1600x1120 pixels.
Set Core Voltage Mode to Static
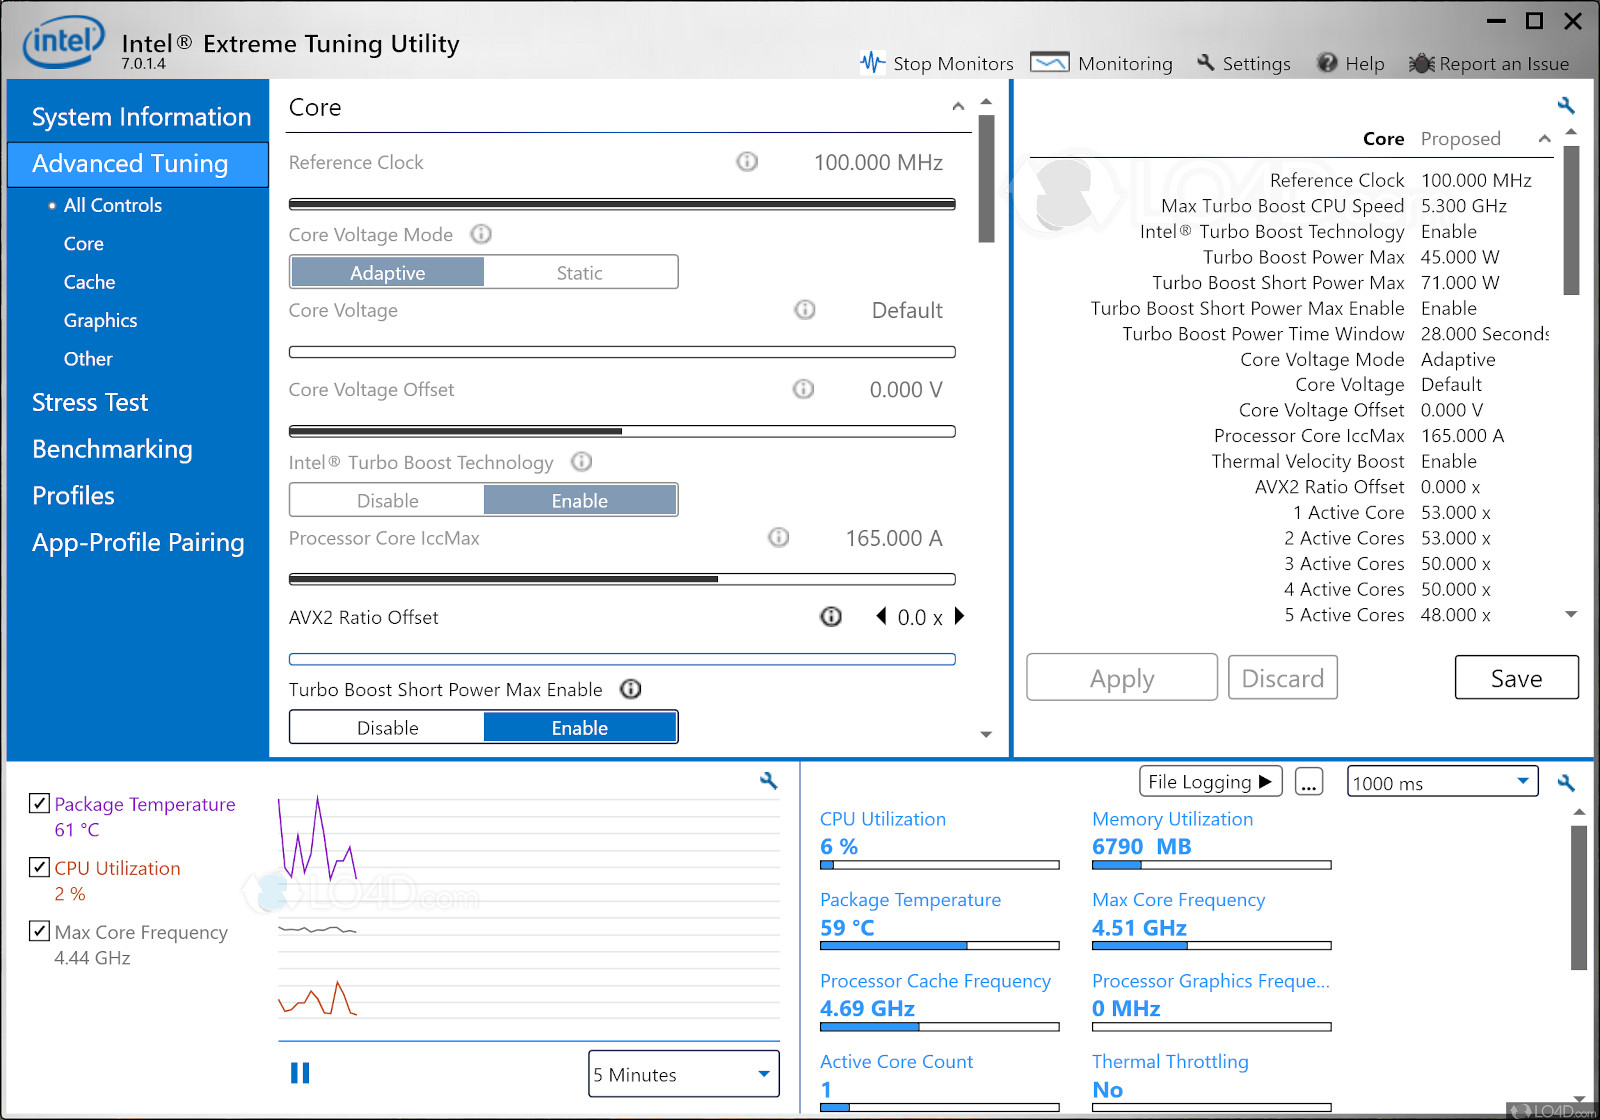tap(580, 272)
